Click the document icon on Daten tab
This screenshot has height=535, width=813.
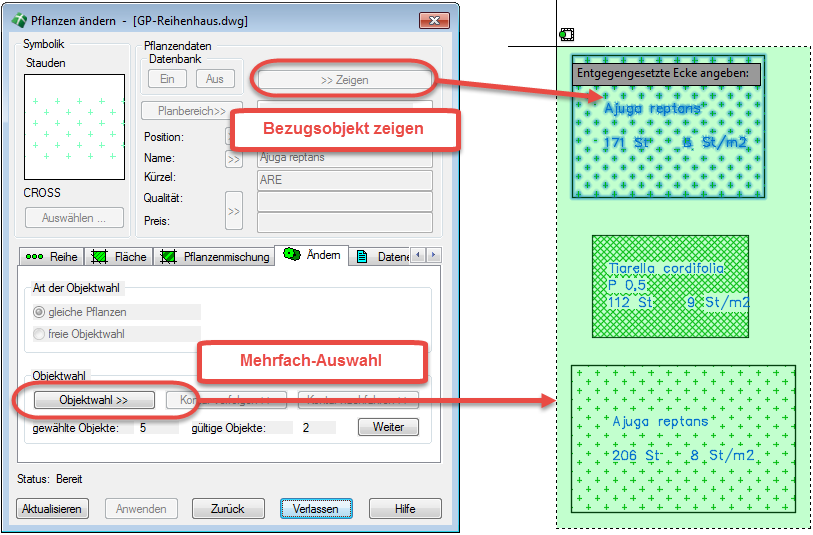[362, 257]
